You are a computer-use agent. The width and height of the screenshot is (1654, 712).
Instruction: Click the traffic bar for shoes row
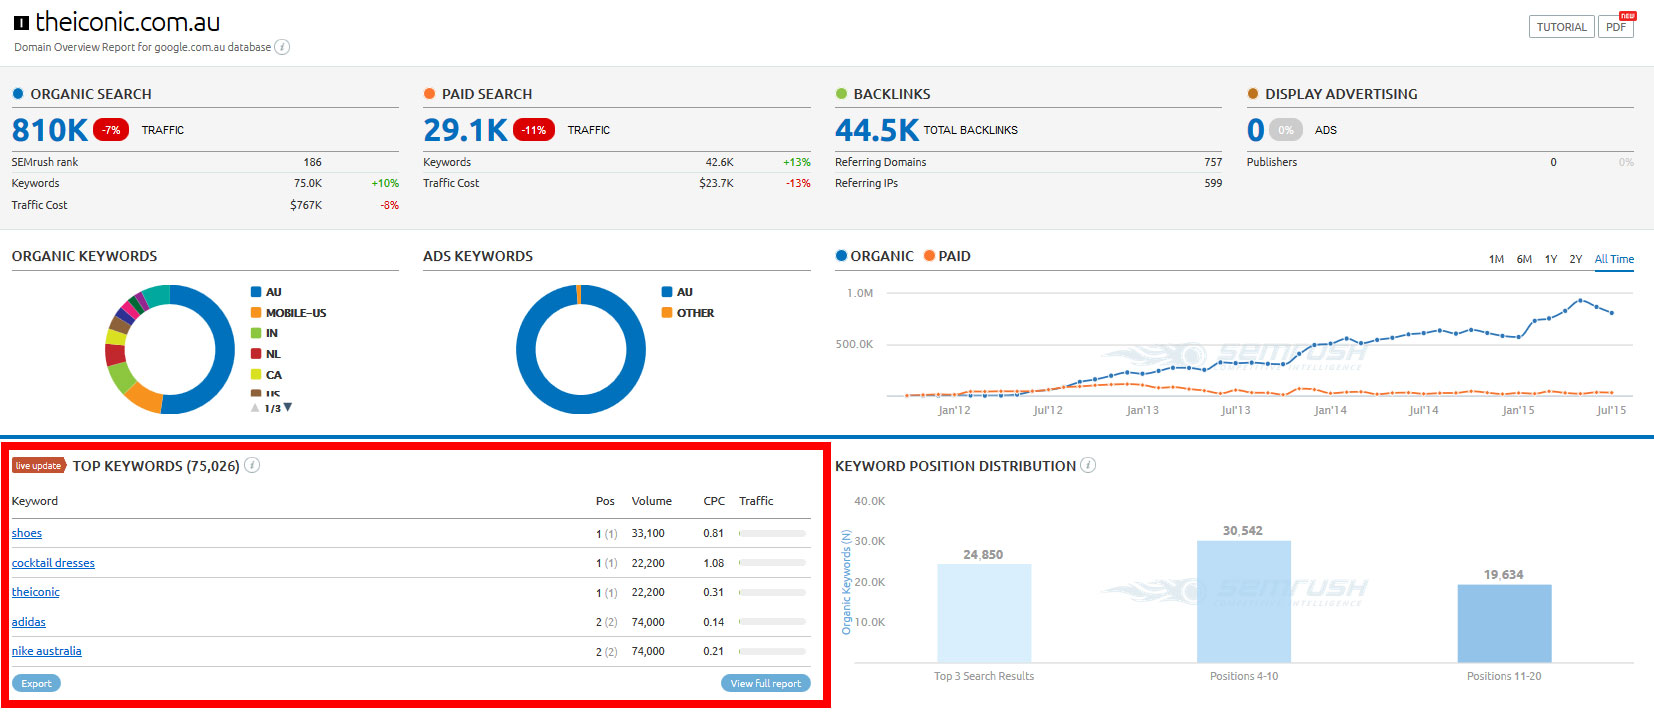pyautogui.click(x=773, y=533)
